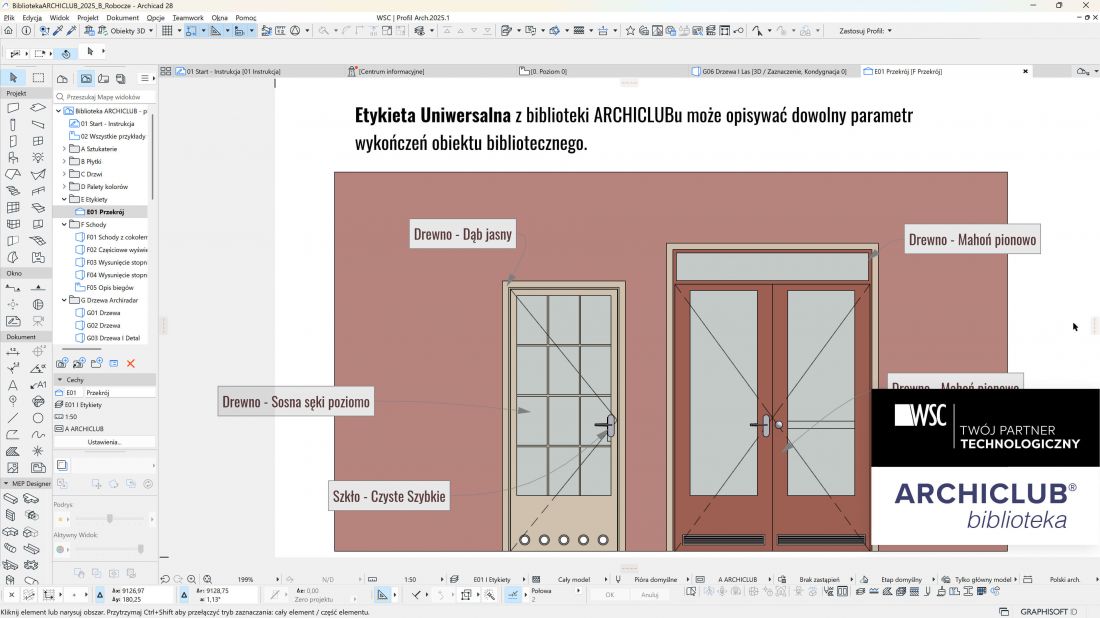
Task: Select the Text tool in Dokument toolbox
Action: click(13, 384)
